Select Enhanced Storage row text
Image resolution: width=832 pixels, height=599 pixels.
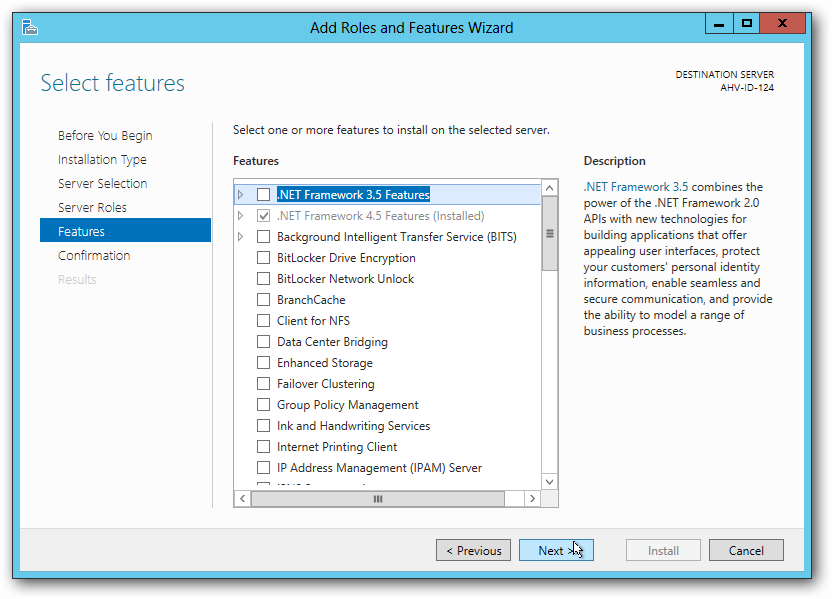point(325,363)
